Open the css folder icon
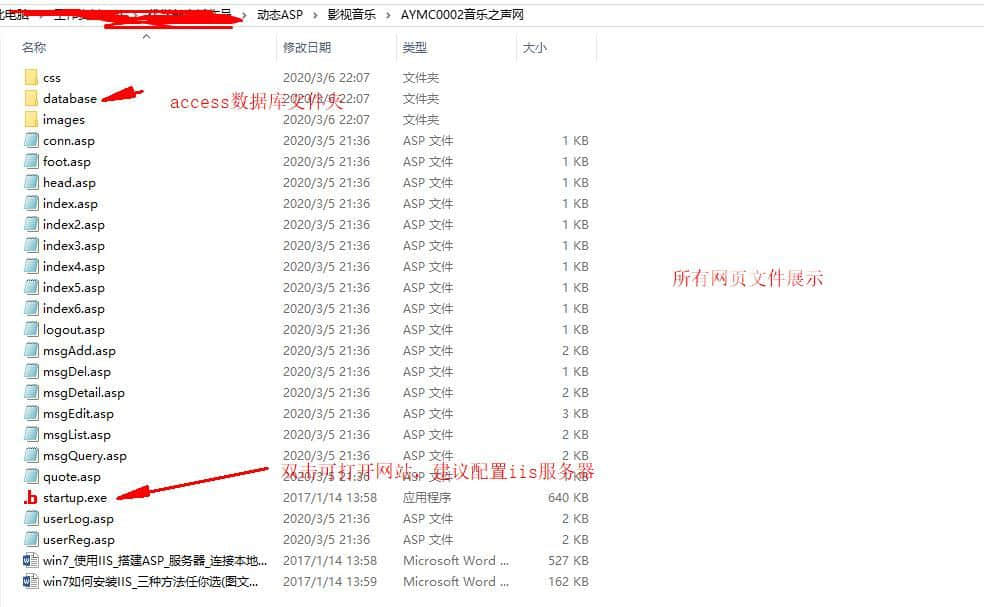Screen dimensions: 984x607 [x=31, y=78]
